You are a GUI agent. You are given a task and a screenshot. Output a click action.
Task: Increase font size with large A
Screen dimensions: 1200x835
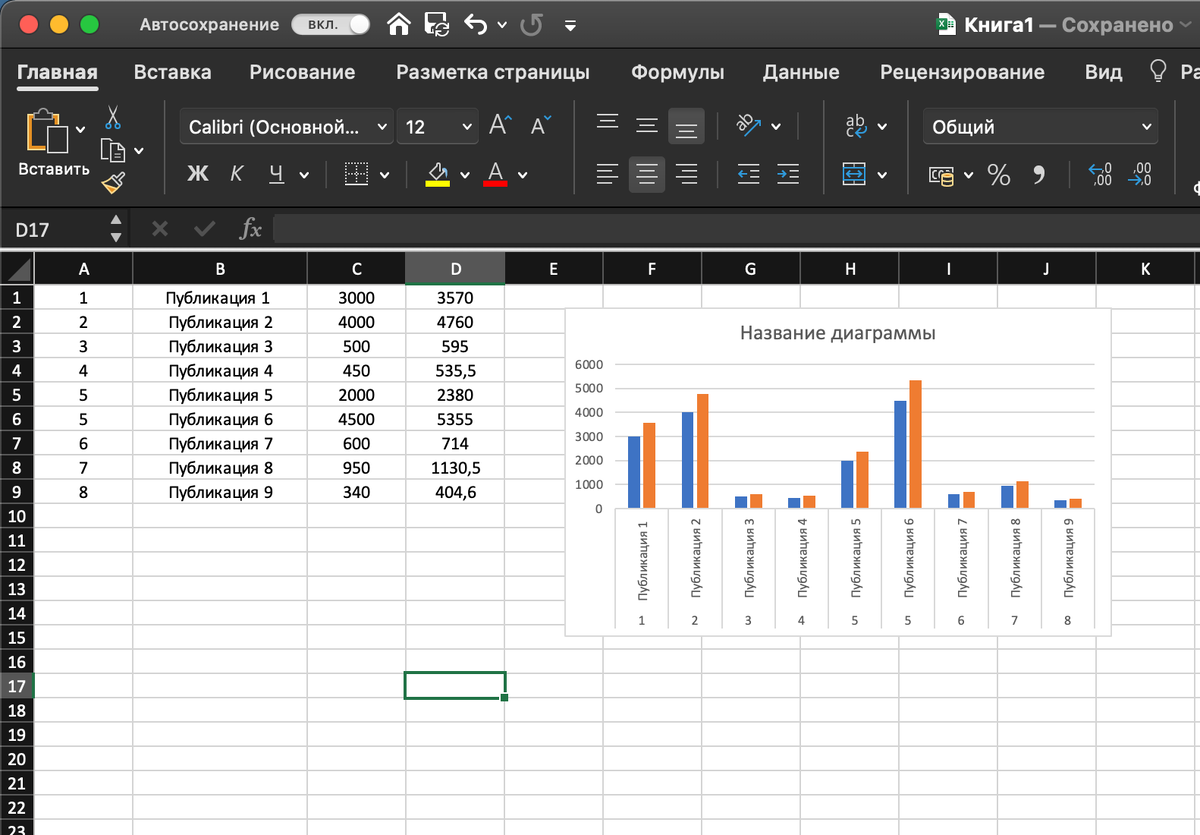pos(500,125)
